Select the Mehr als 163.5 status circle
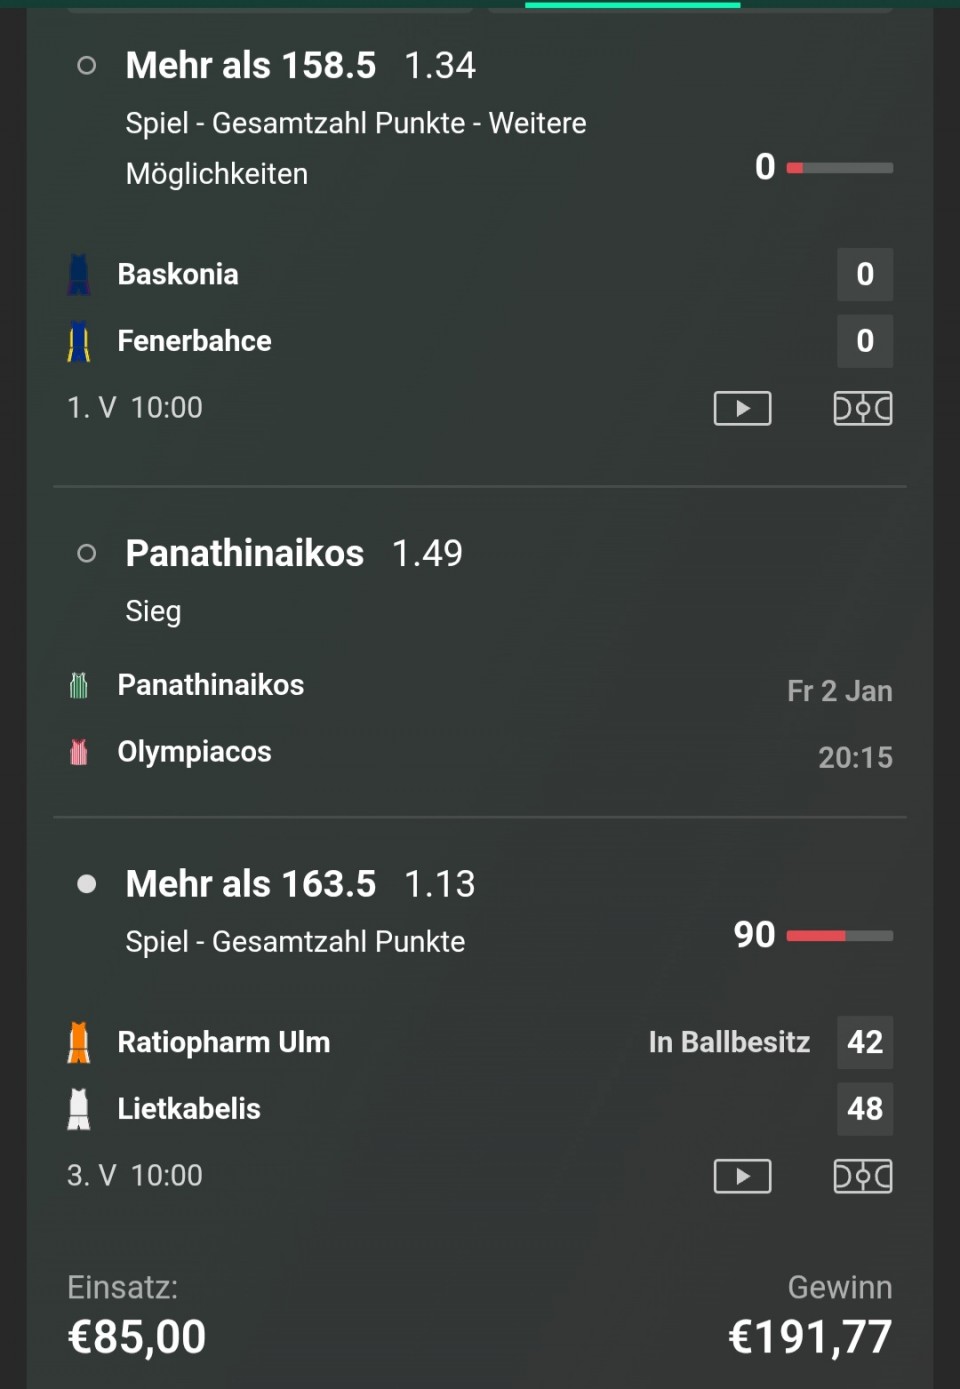 tap(87, 884)
